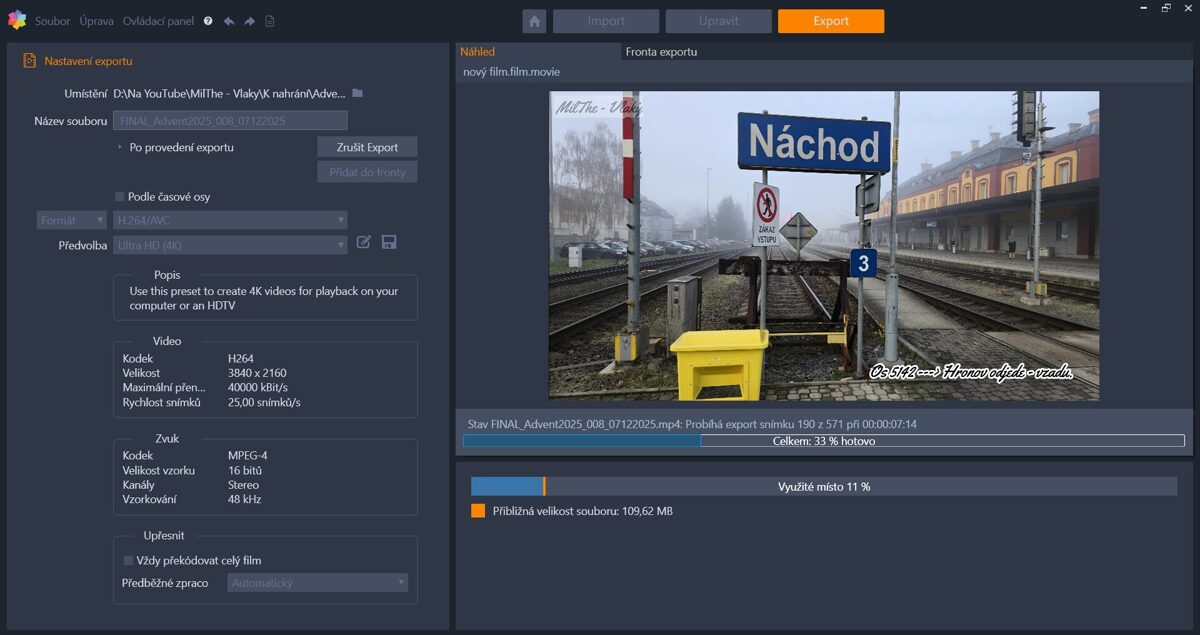Enable 'Vždy překódovat celý film' checkbox

(x=128, y=561)
